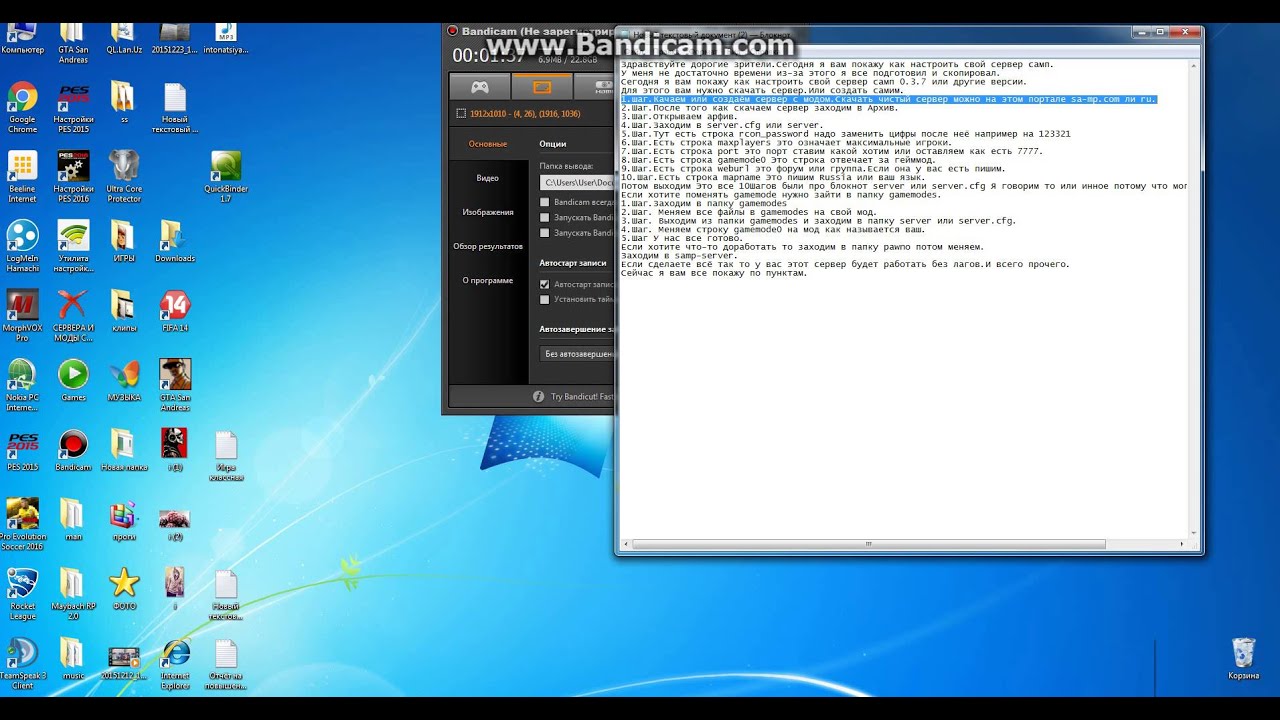Open Google Chrome desktop shortcut
The image size is (1280, 720).
click(22, 108)
